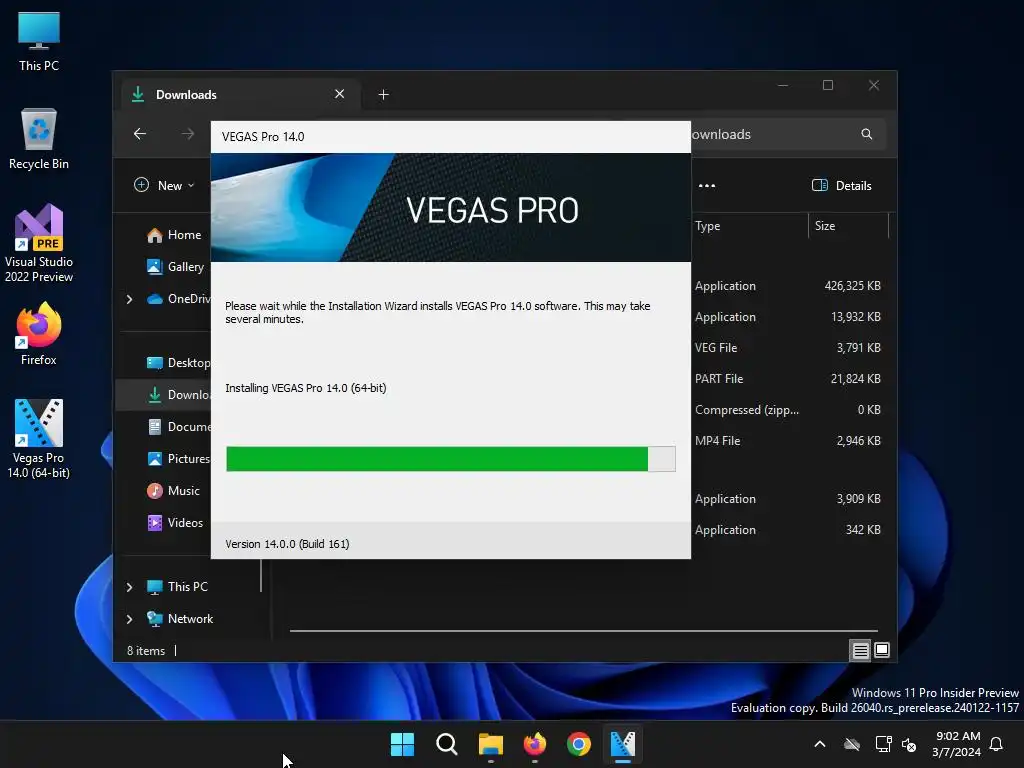Screen dimensions: 1024x768
Task: Click the Windows Start button
Action: [402, 744]
